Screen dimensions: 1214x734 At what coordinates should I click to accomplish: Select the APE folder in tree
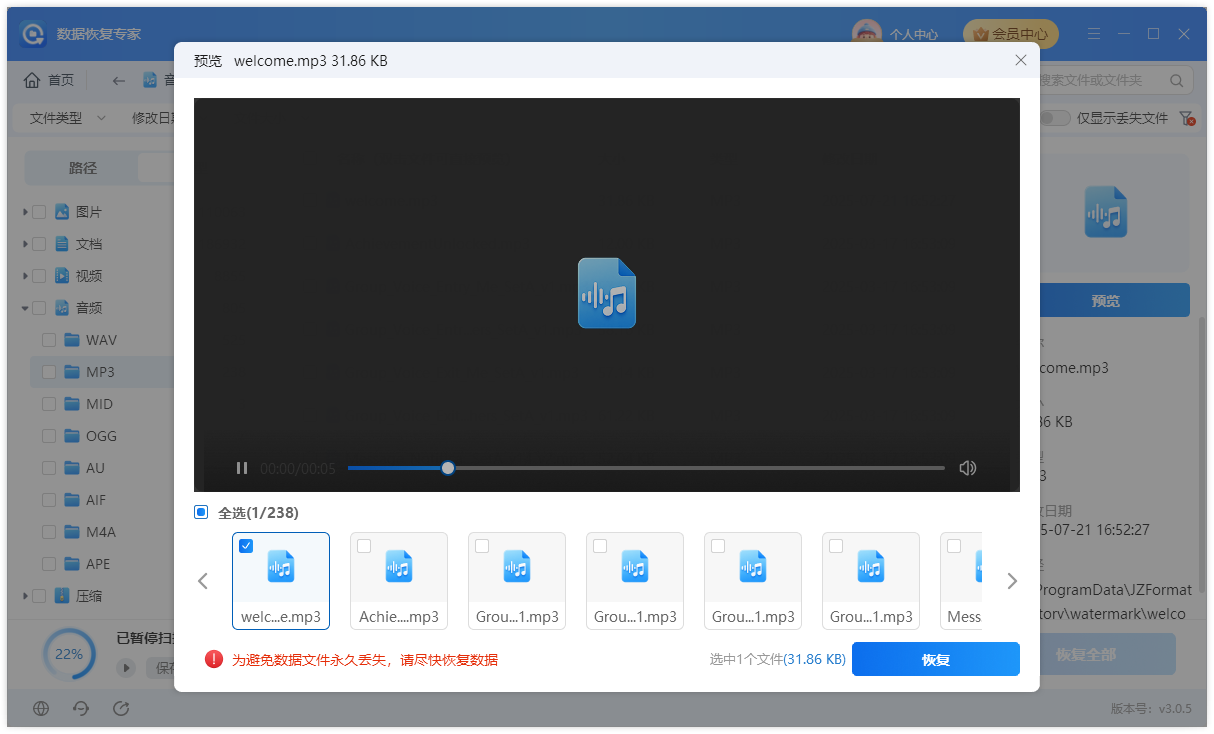[100, 564]
